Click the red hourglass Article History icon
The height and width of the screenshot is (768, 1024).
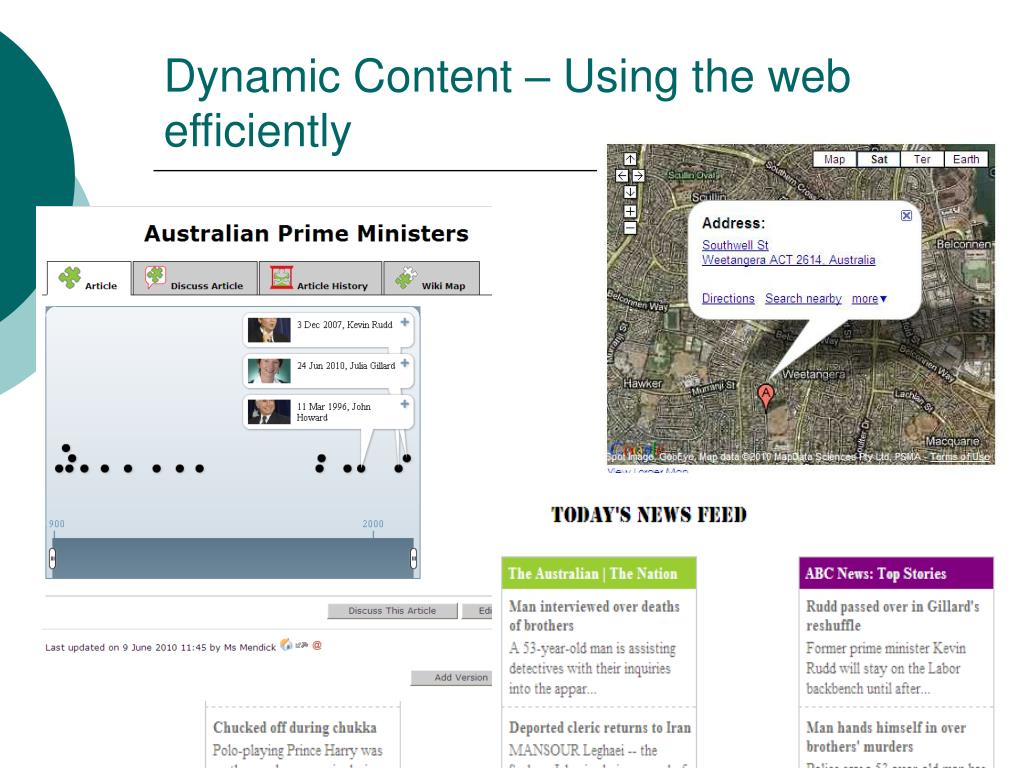[x=281, y=277]
